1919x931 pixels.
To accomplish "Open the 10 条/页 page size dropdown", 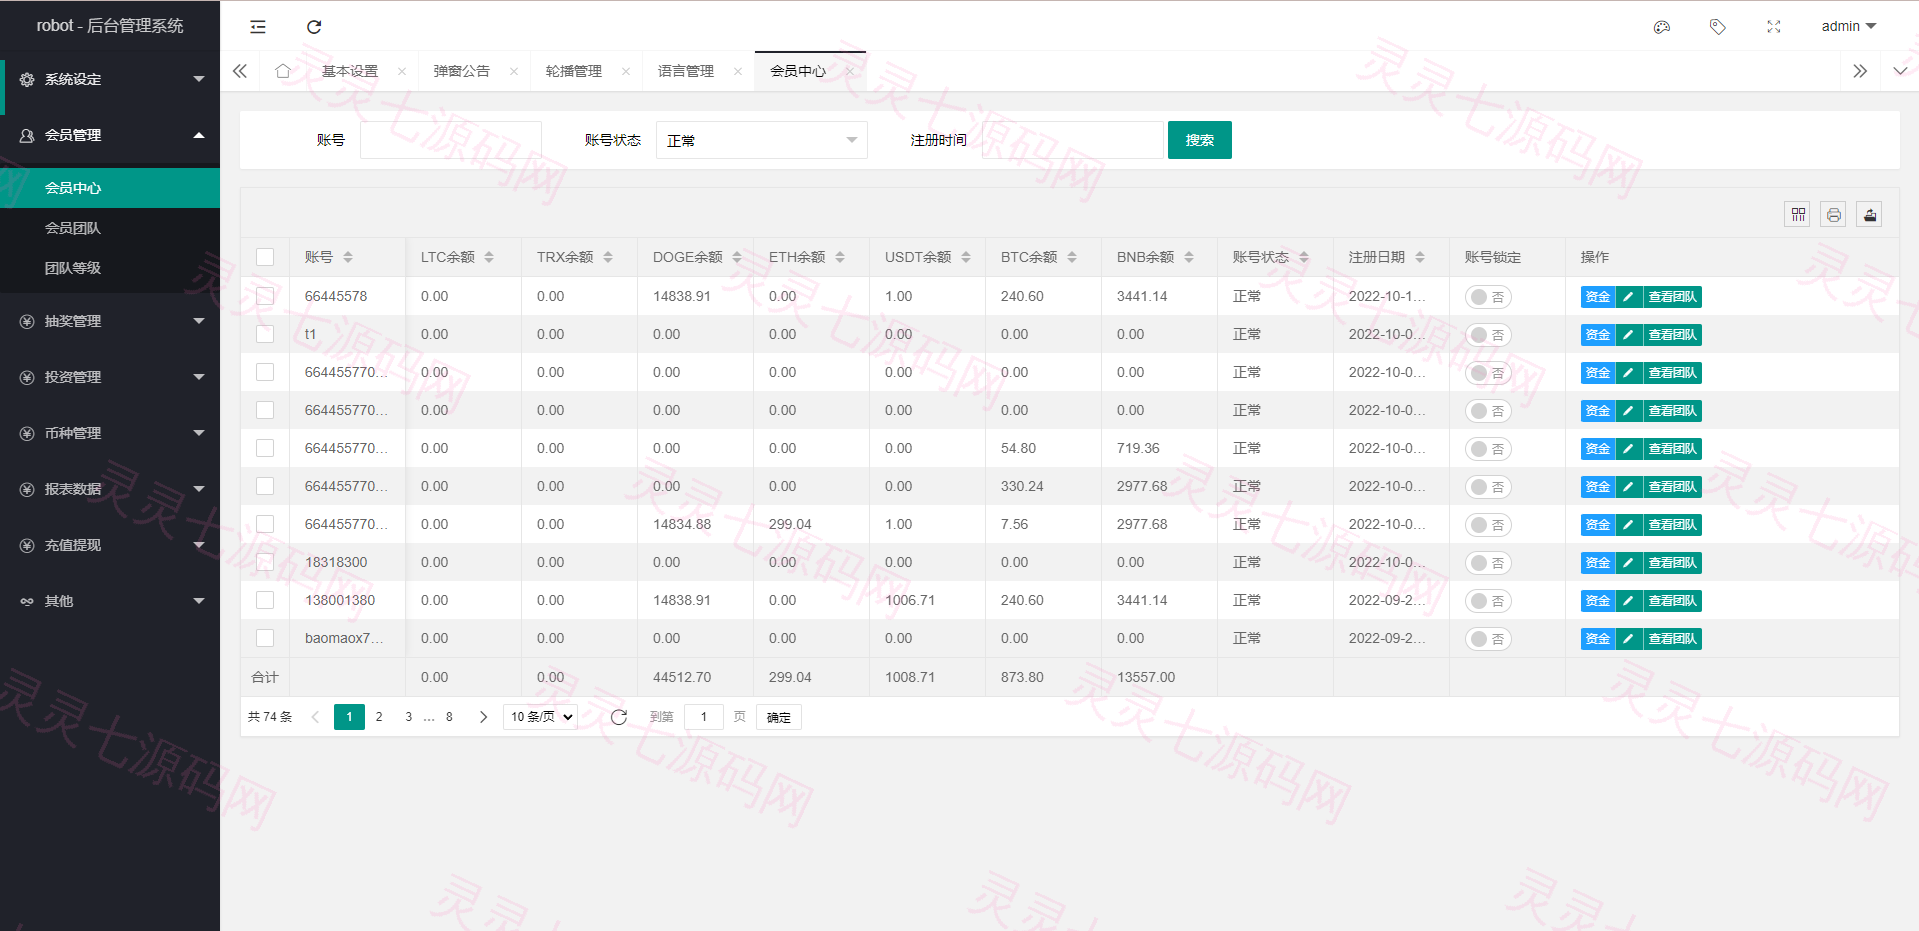I will [x=541, y=717].
